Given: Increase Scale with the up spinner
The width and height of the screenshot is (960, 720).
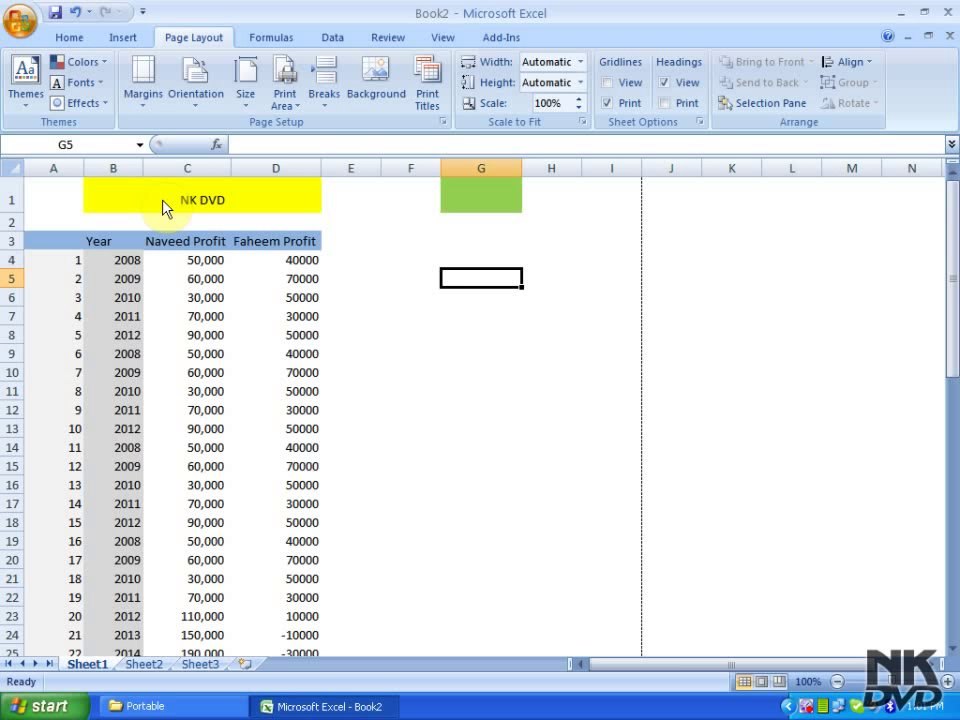Looking at the screenshot, I should (579, 99).
